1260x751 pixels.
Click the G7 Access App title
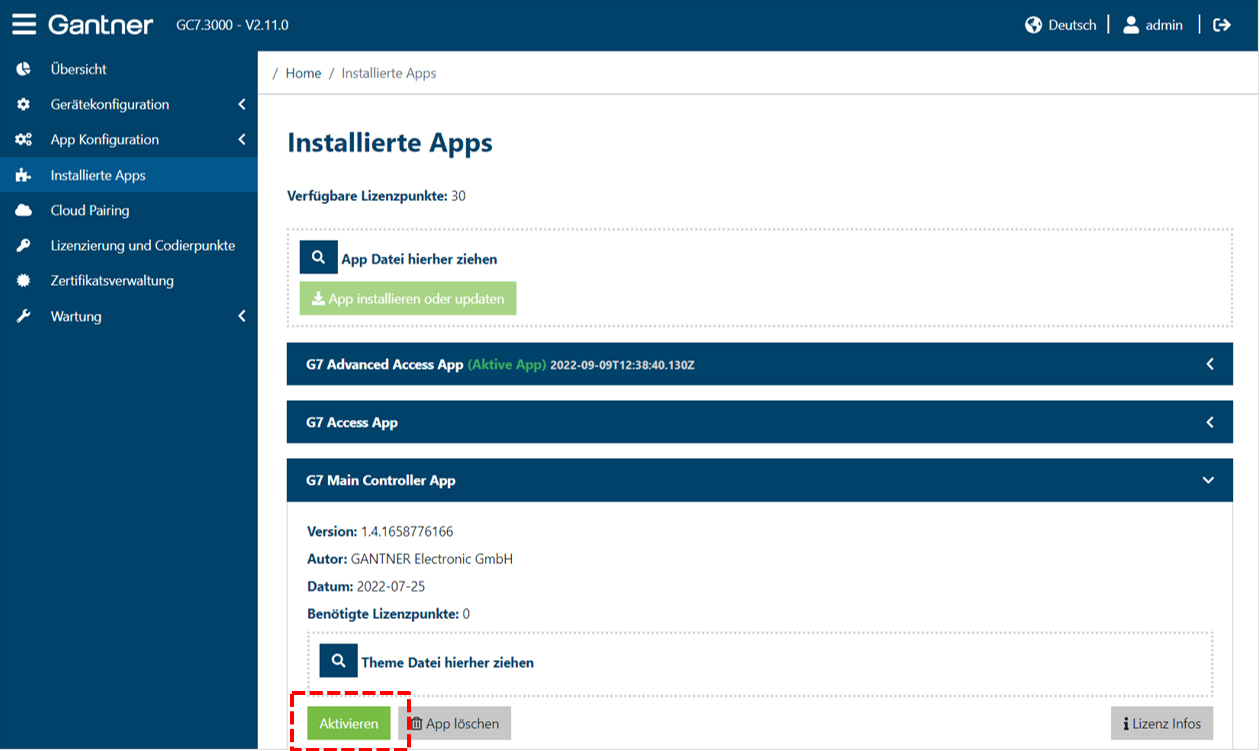[352, 422]
